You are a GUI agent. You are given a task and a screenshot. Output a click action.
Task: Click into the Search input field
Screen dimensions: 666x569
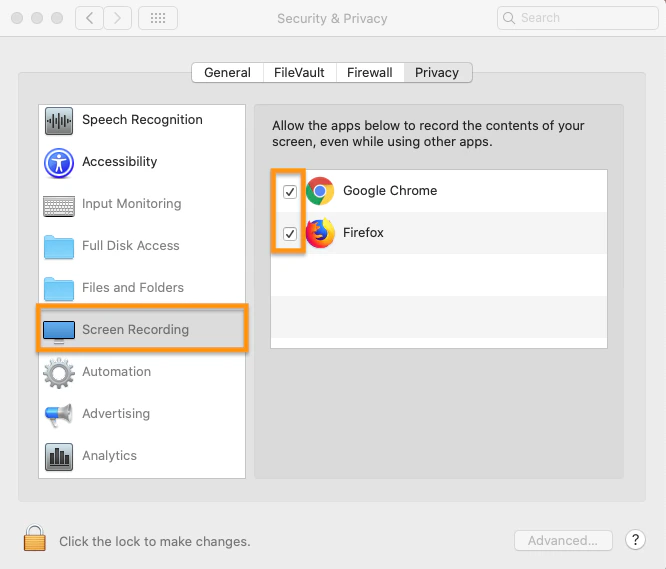(x=578, y=18)
